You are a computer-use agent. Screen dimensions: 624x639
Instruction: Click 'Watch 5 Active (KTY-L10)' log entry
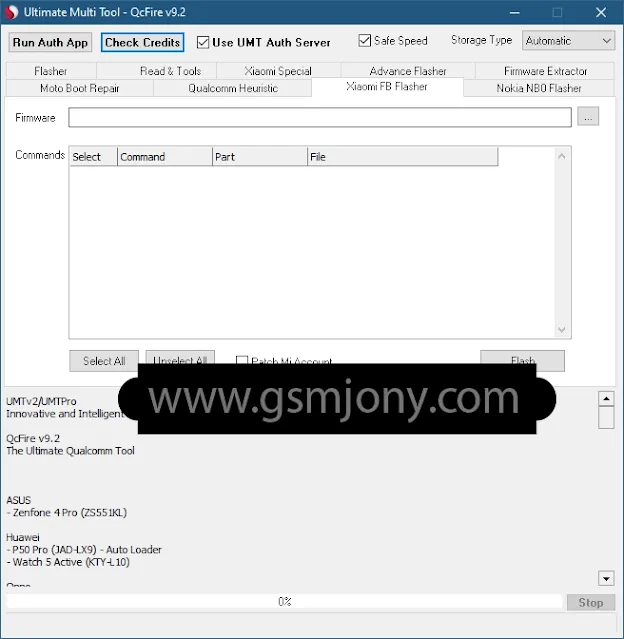click(x=71, y=562)
